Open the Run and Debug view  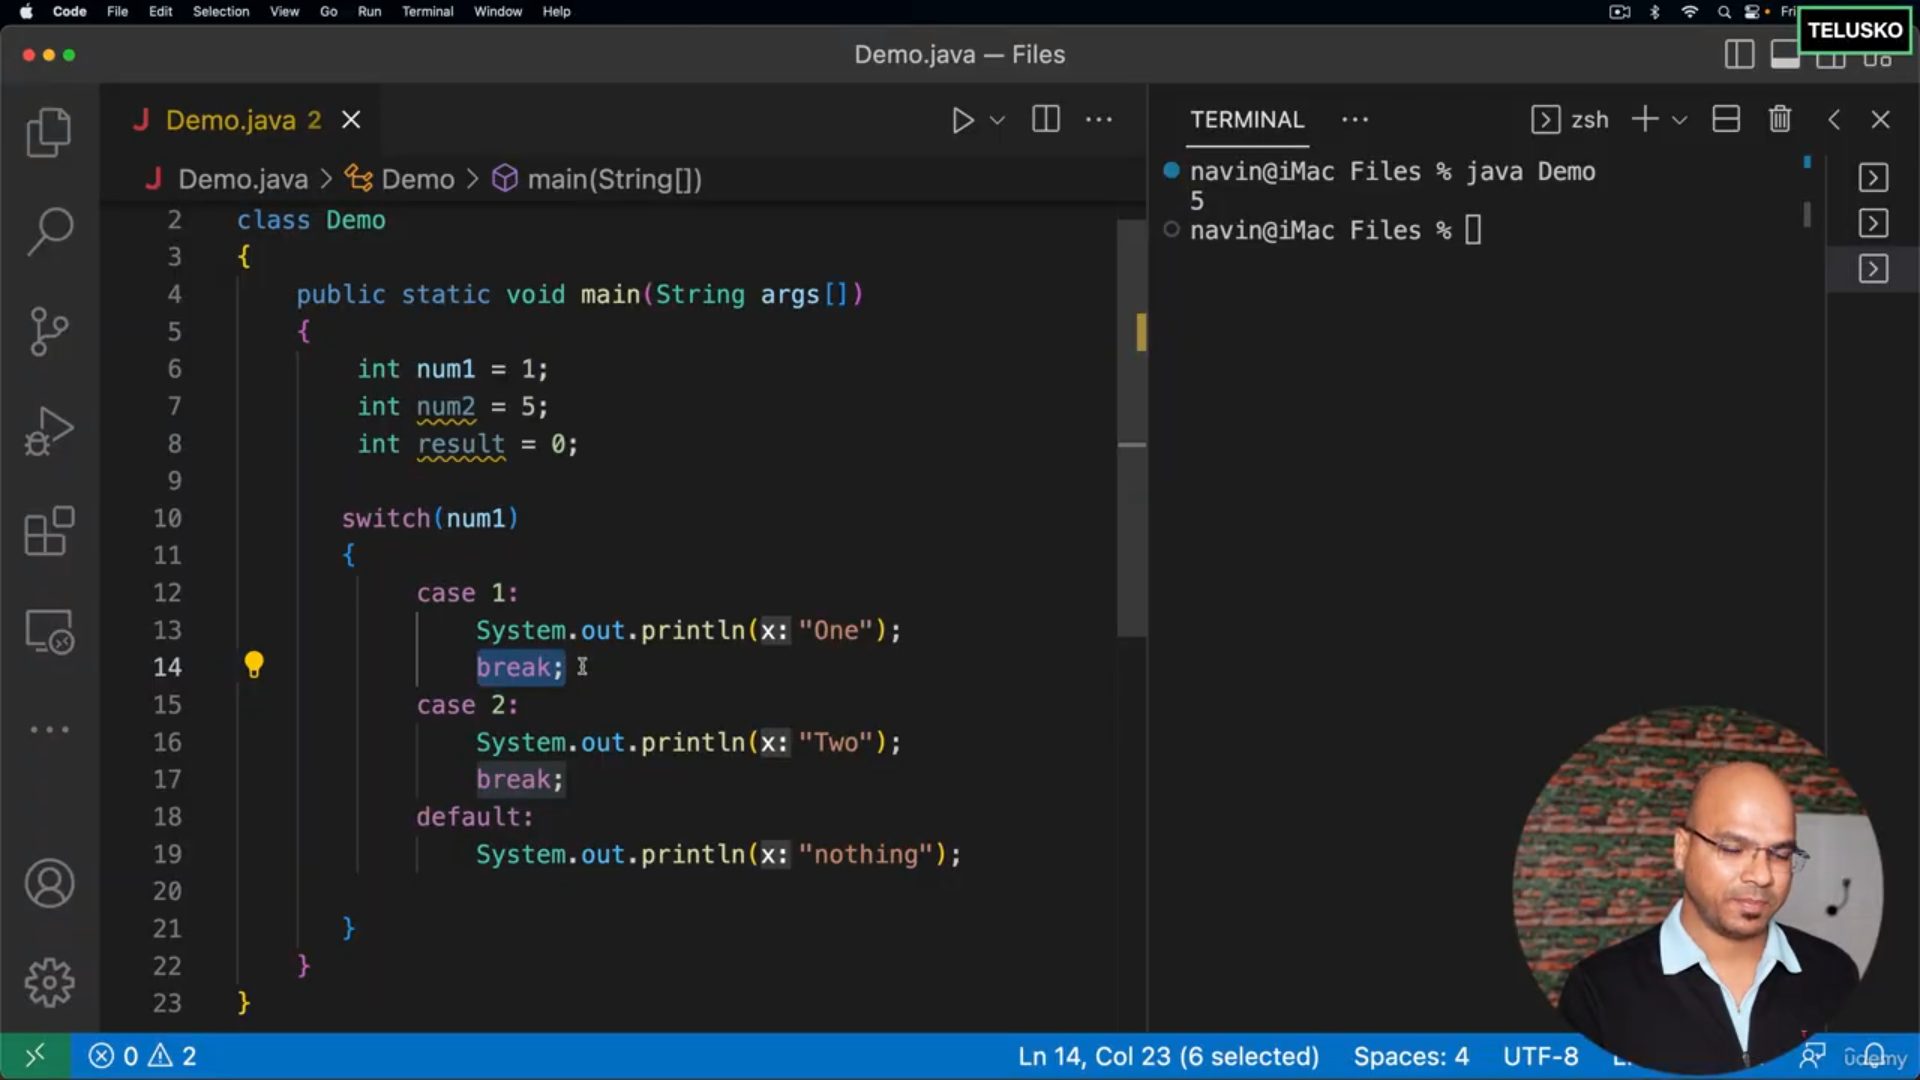click(48, 431)
